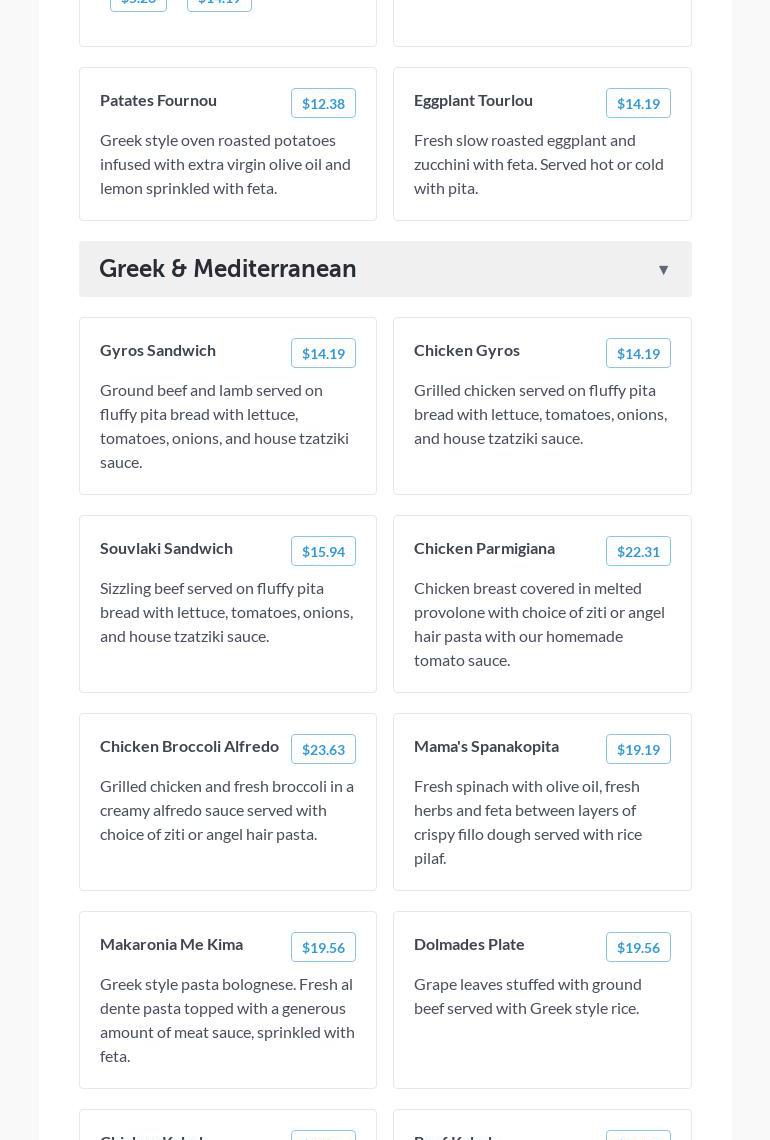770x1140 pixels.
Task: Click the $15.94 Souvlaki Sandwich price
Action: [323, 552]
